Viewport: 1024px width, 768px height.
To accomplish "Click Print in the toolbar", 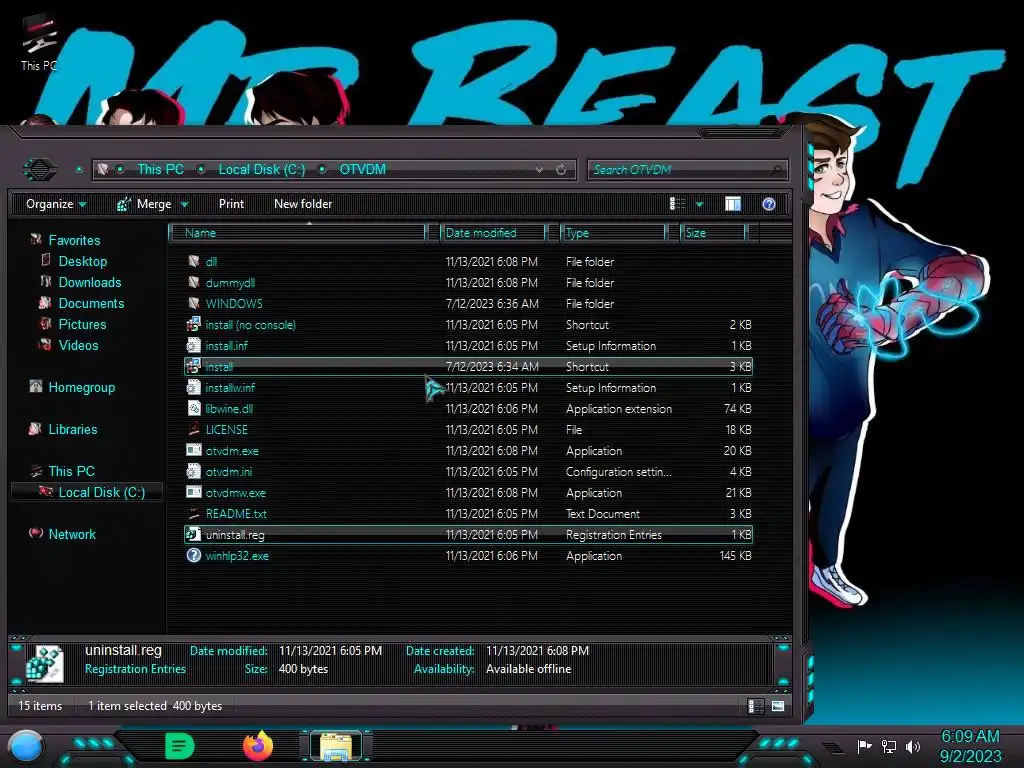I will coord(231,204).
